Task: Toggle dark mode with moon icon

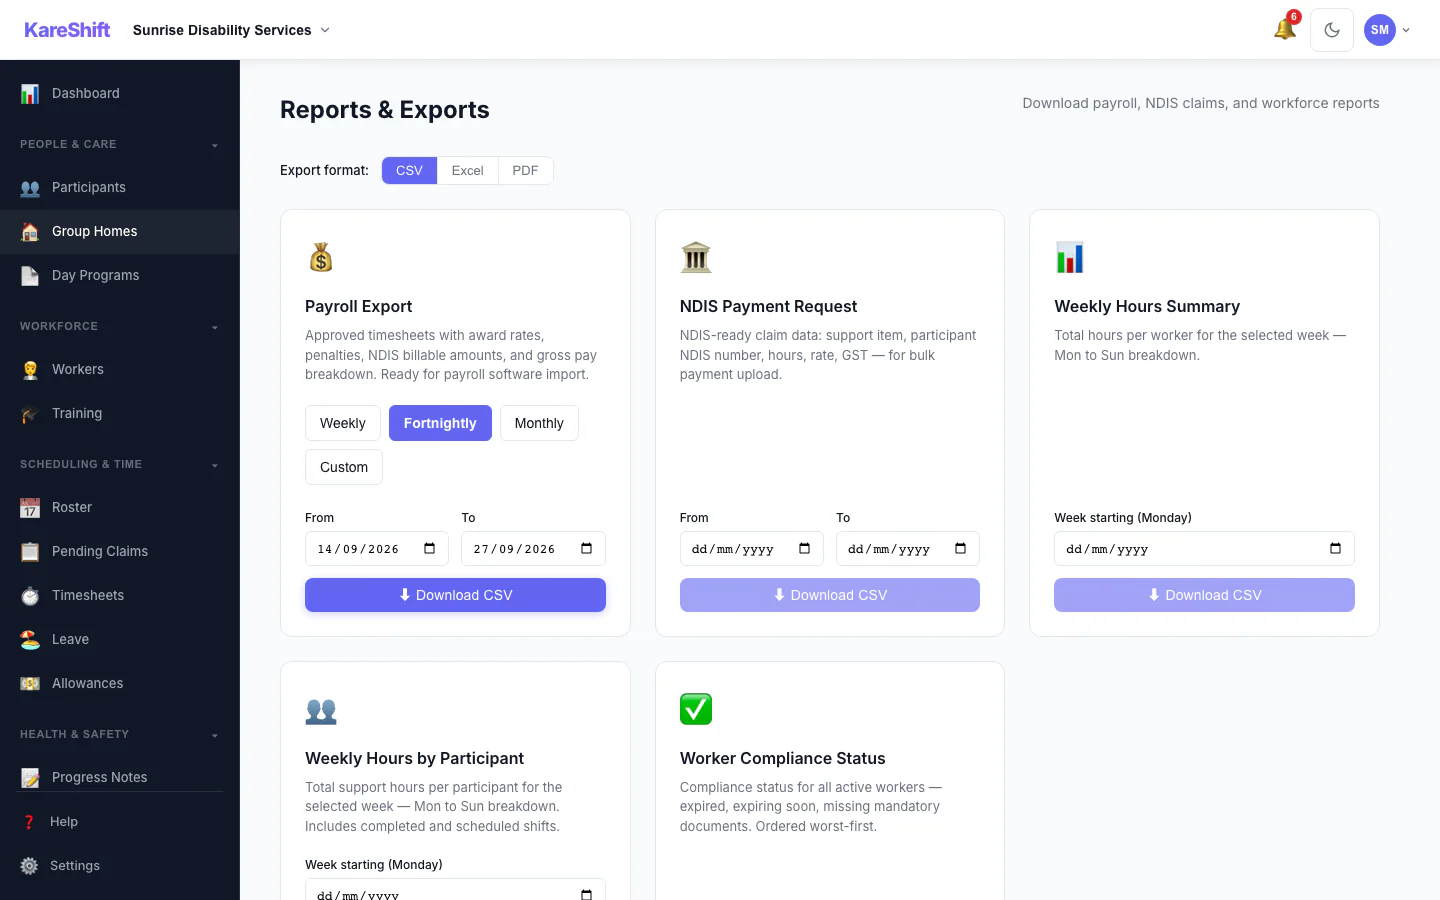Action: tap(1332, 30)
